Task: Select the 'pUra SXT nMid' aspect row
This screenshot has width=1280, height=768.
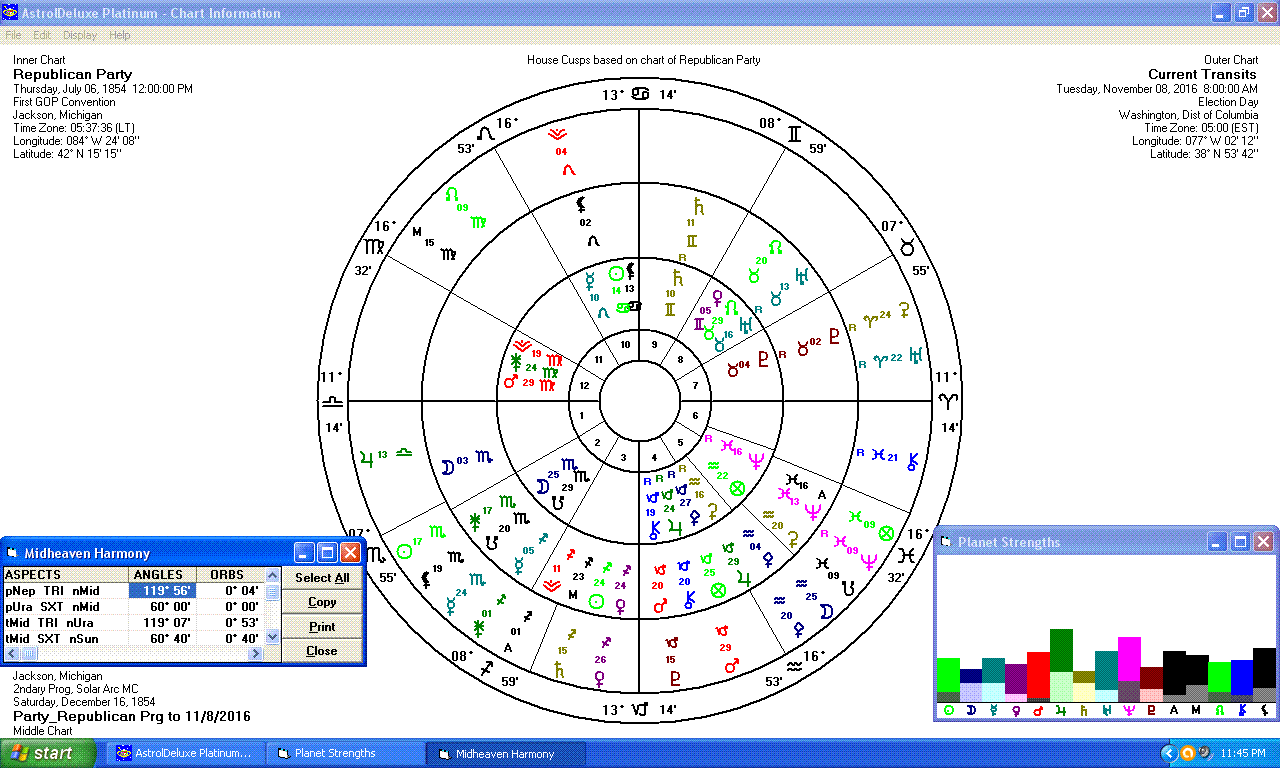Action: pos(134,607)
